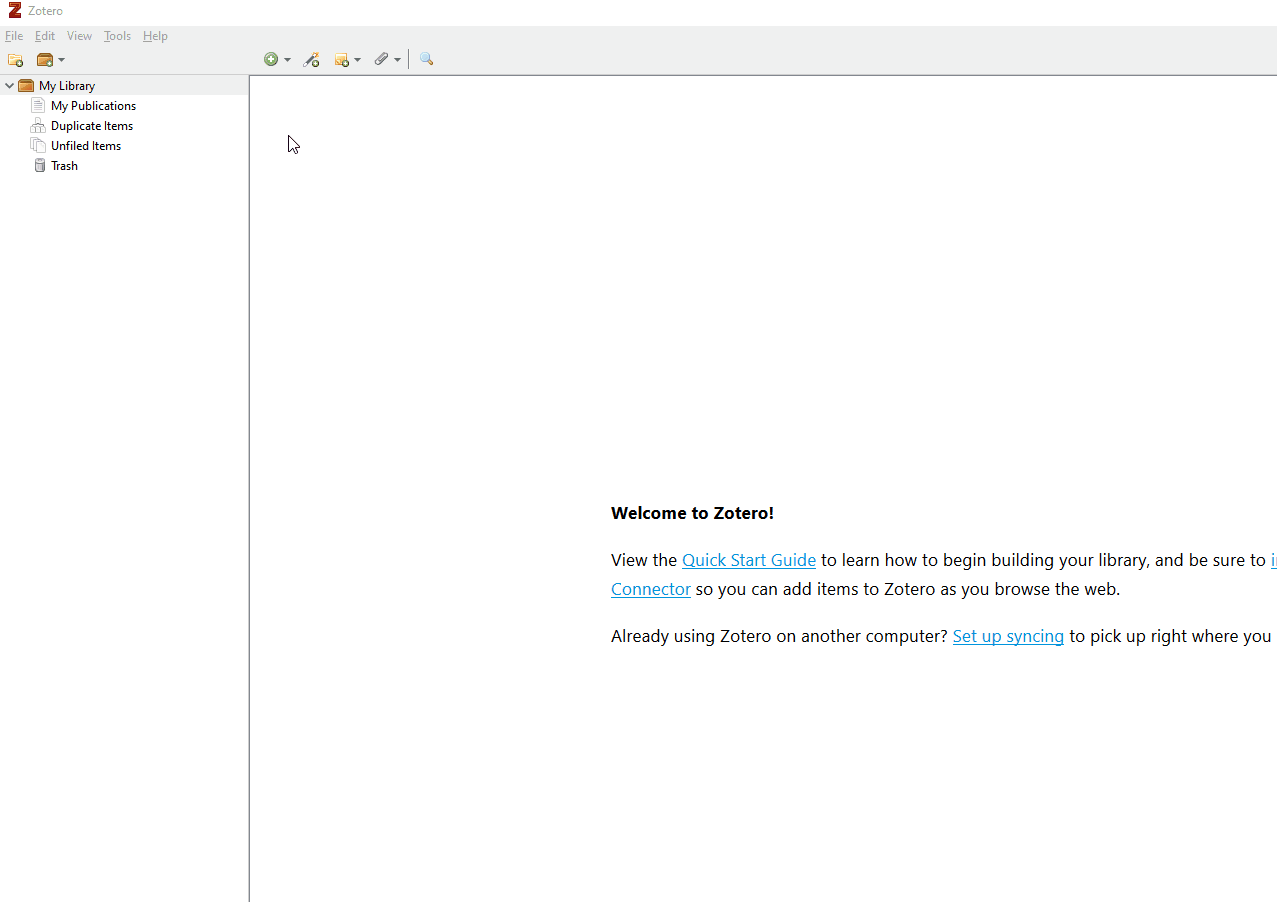Image resolution: width=1277 pixels, height=902 pixels.
Task: Open the New Note dropdown button
Action: tap(347, 60)
